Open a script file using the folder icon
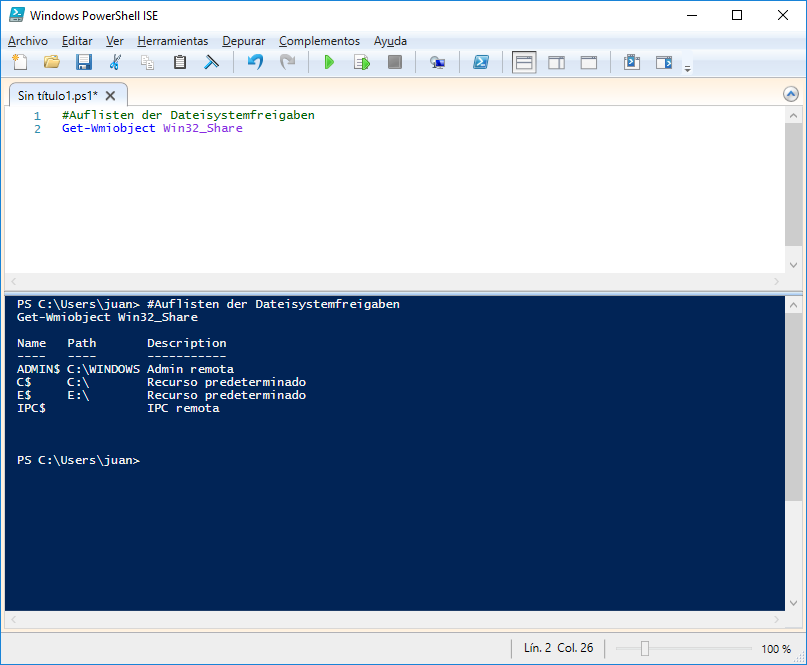807x665 pixels. point(51,62)
